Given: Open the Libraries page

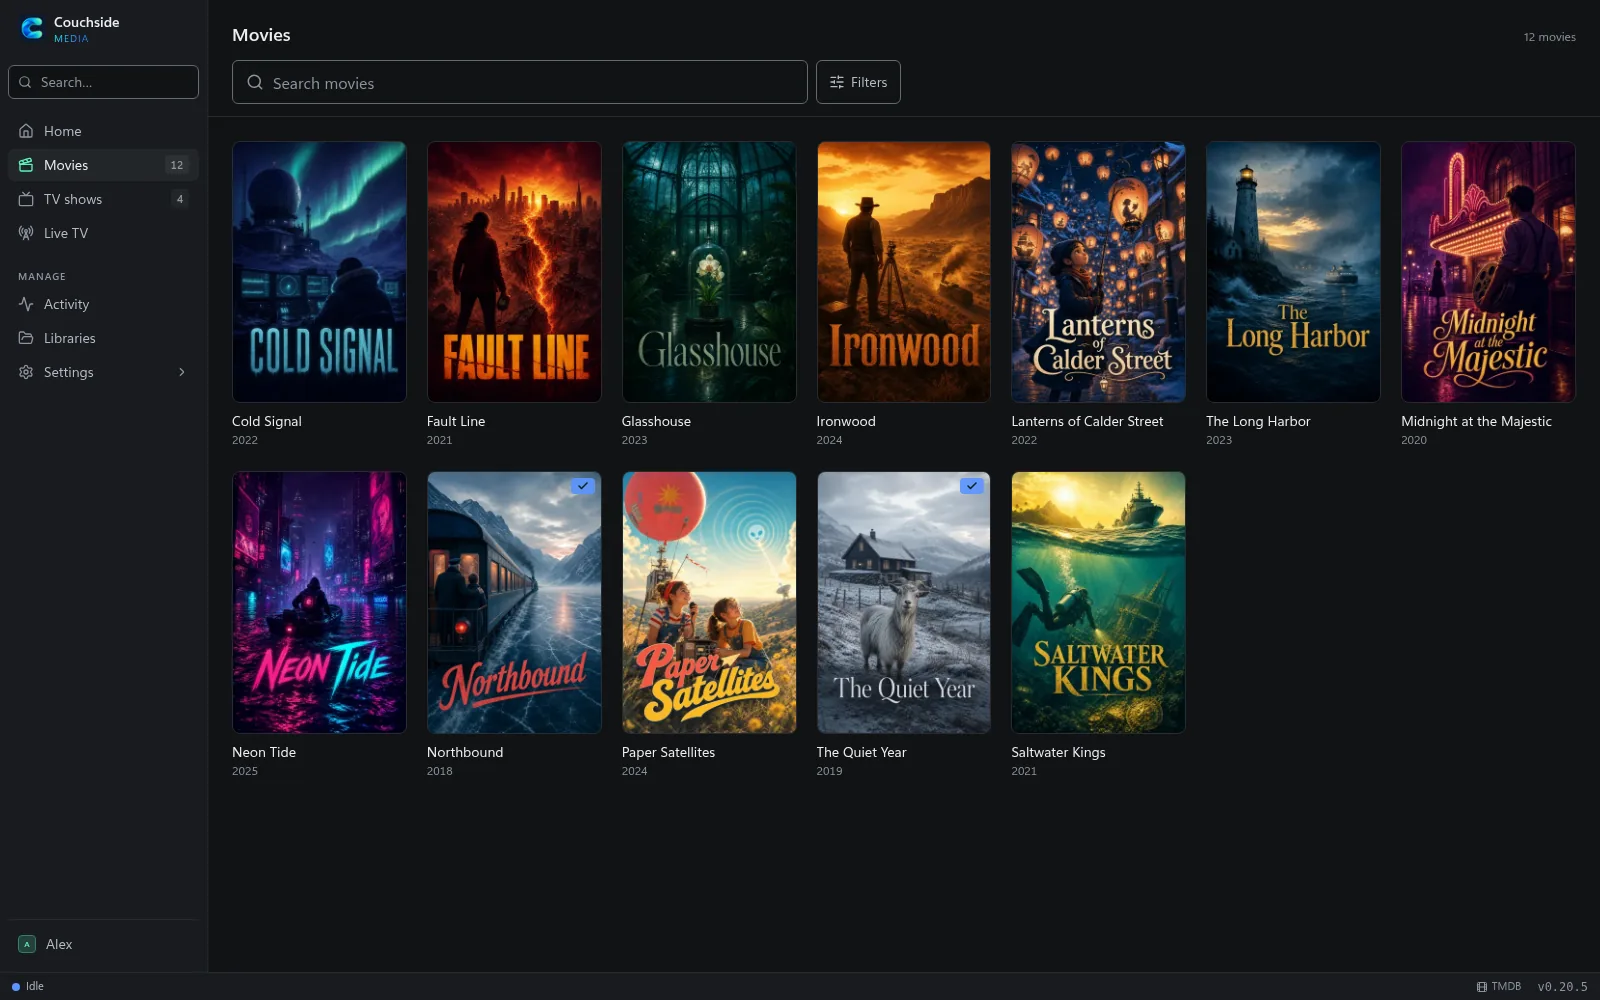Looking at the screenshot, I should [103, 338].
